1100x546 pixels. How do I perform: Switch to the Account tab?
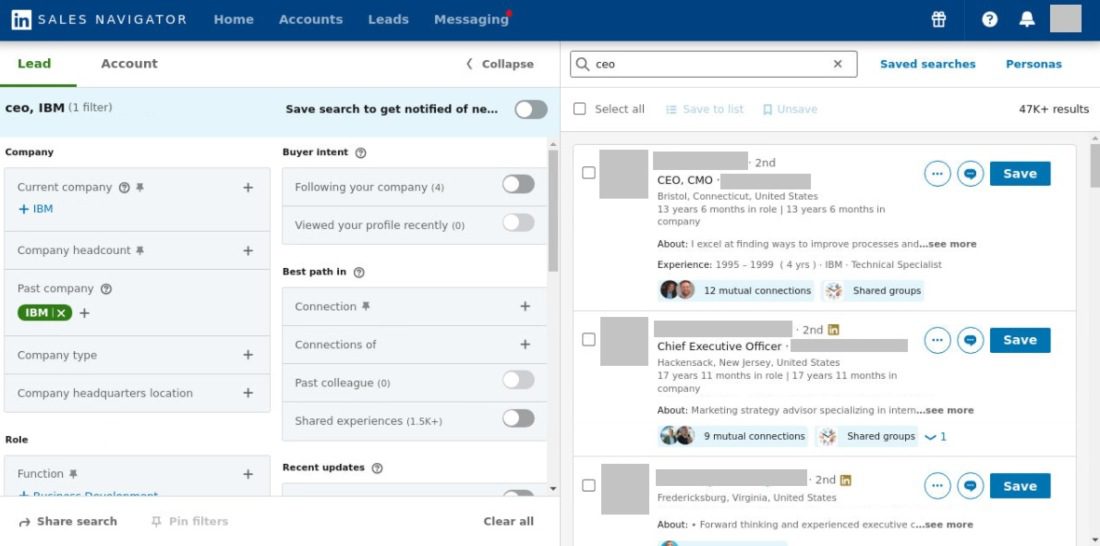click(129, 63)
